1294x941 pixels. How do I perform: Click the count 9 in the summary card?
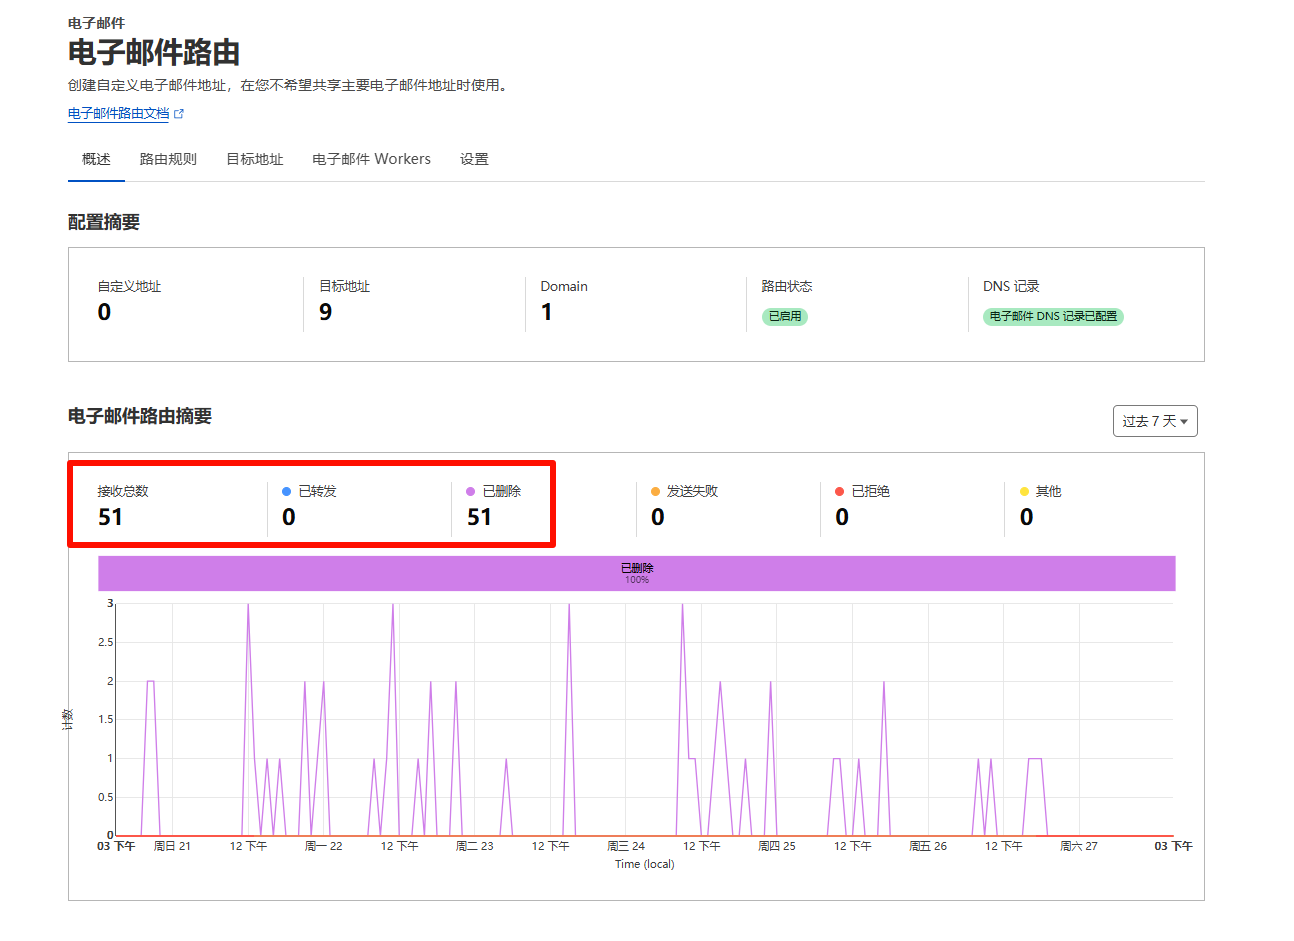(x=326, y=312)
